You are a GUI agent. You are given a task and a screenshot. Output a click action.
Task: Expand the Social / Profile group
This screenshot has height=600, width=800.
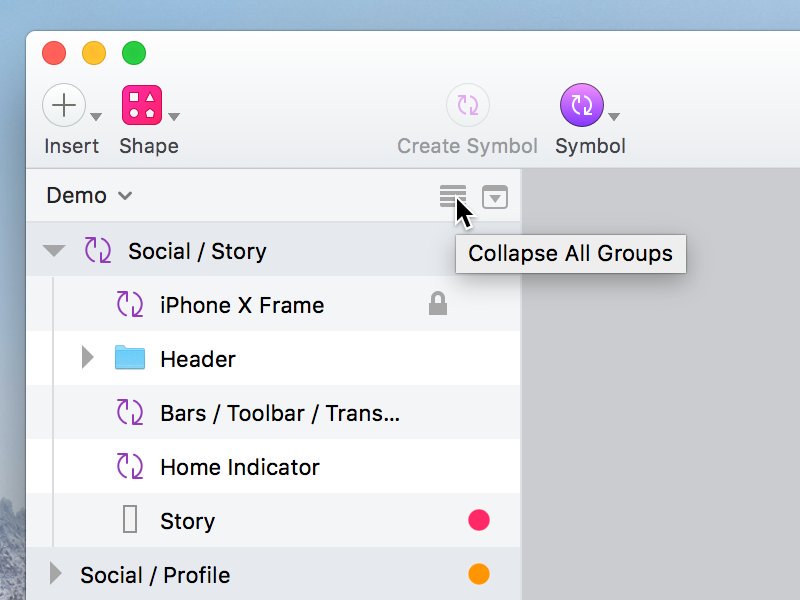tap(56, 574)
